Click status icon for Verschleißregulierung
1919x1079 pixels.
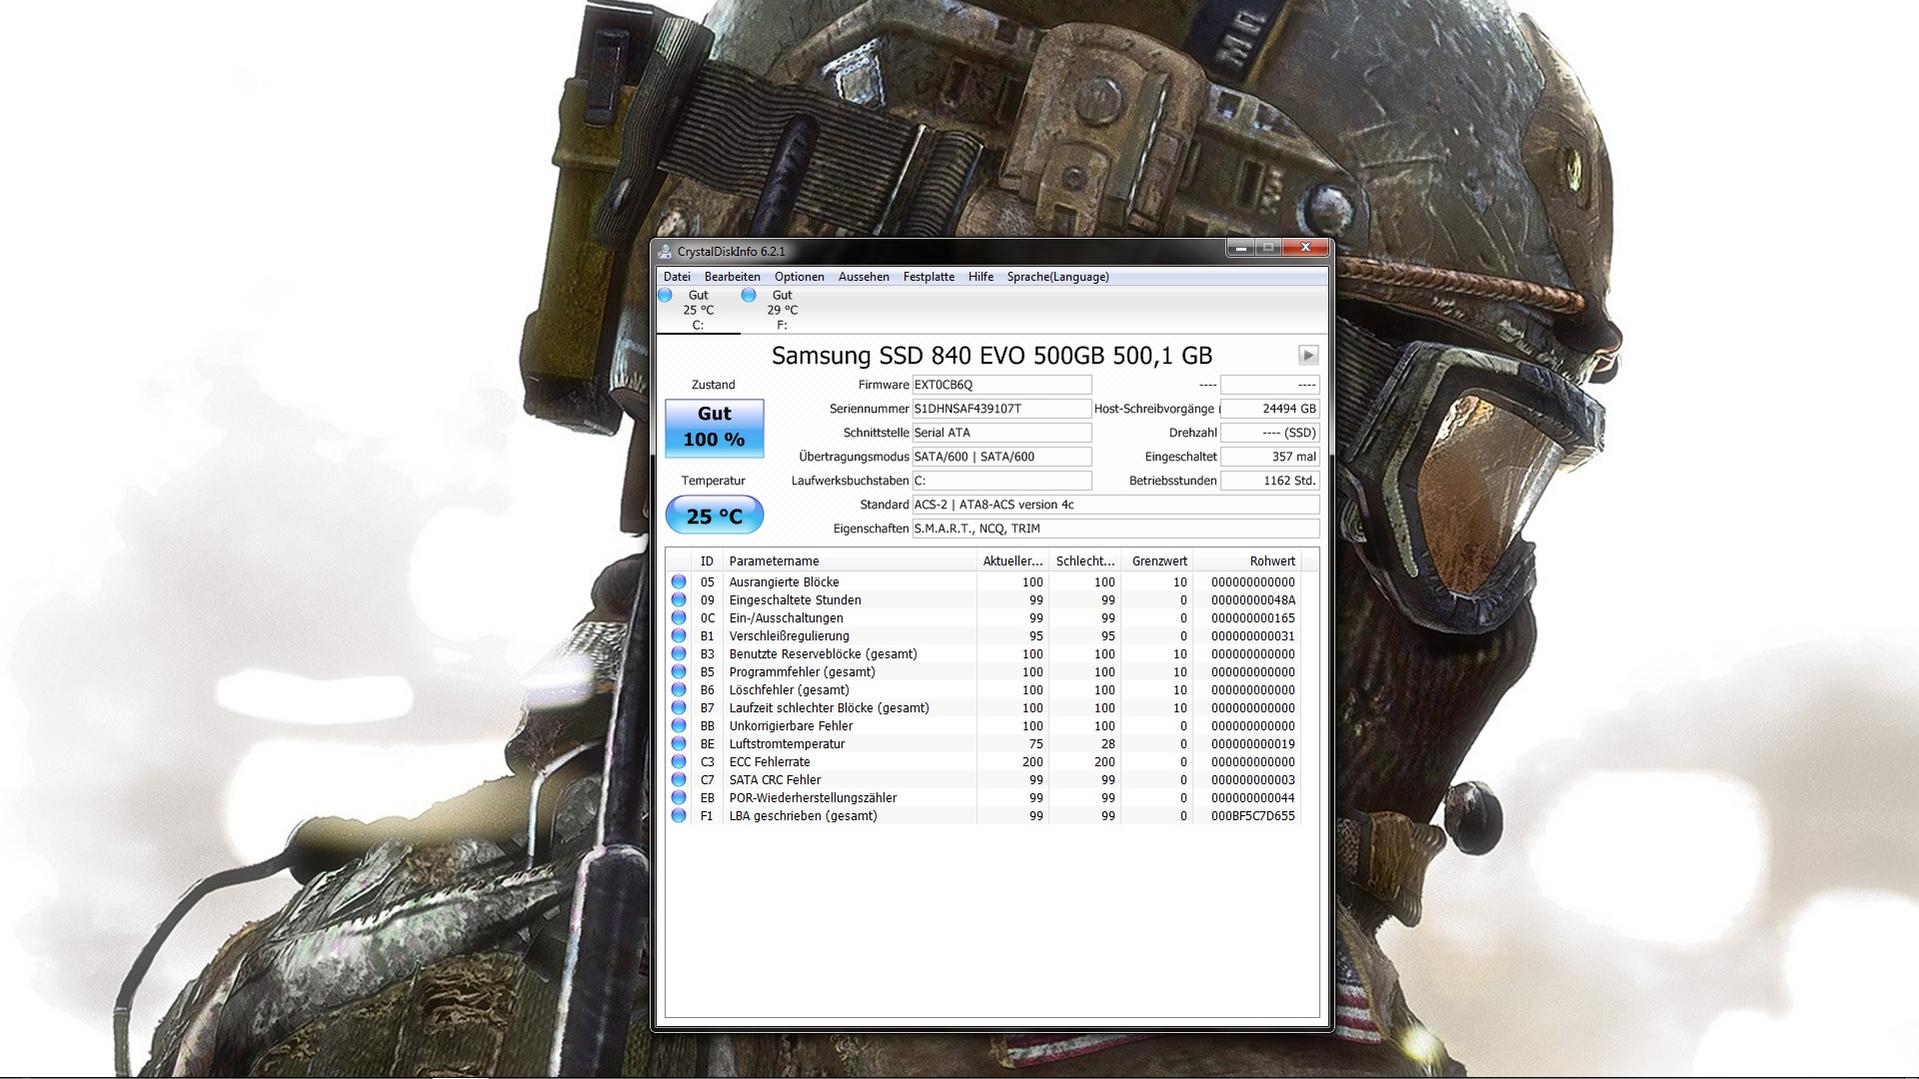(x=679, y=636)
